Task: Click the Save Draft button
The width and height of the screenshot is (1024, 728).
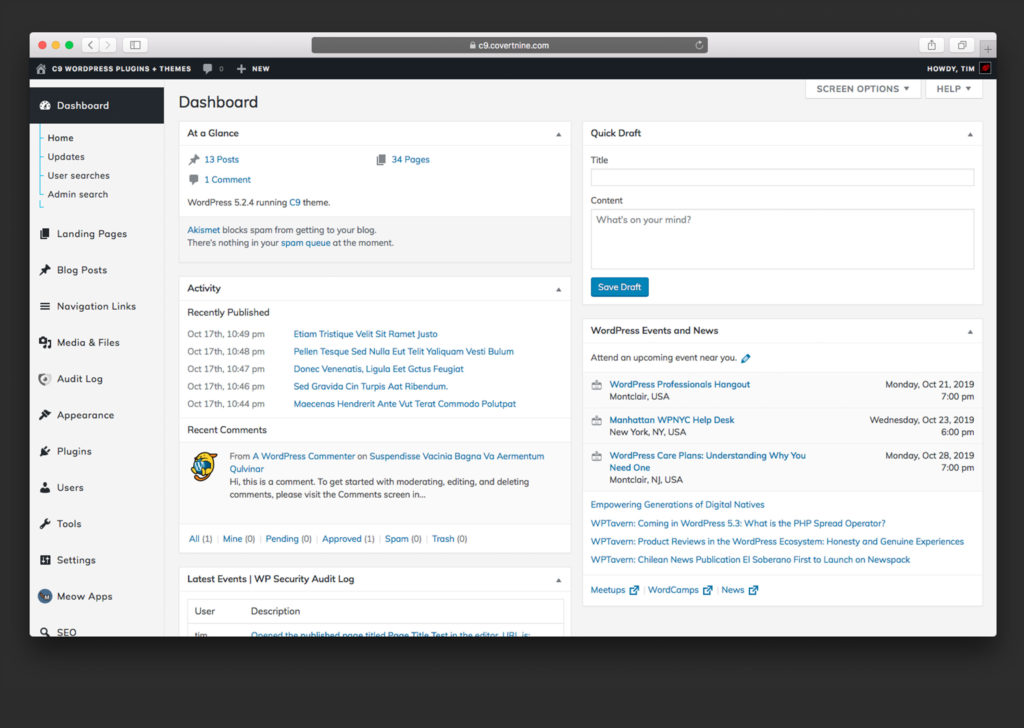Action: (619, 285)
